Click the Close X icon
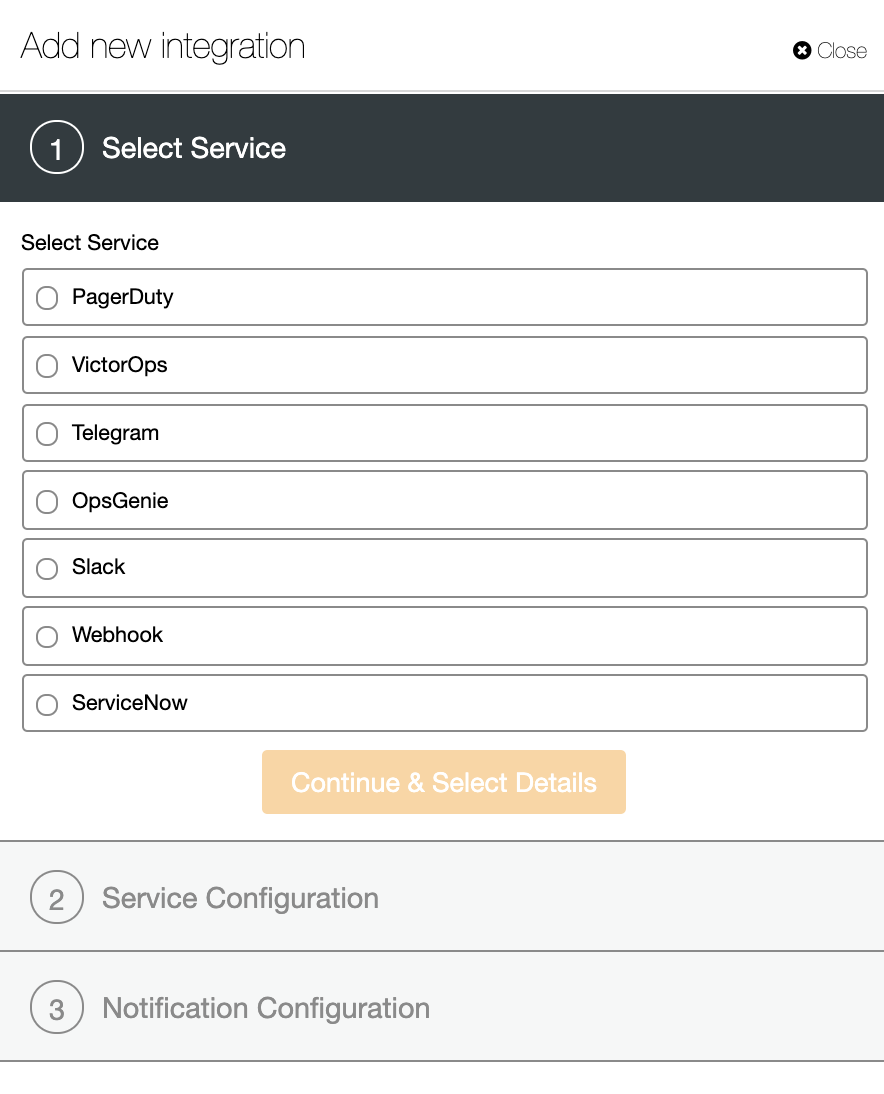Viewport: 884px width, 1094px height. [x=802, y=50]
